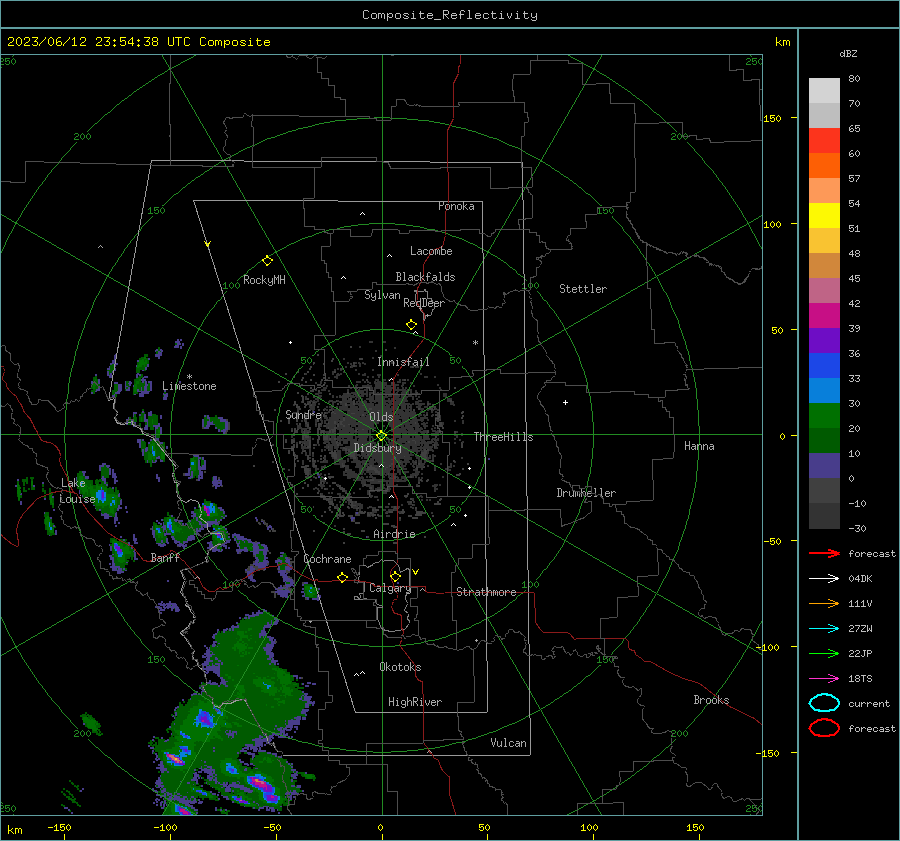This screenshot has height=841, width=900.
Task: Click the magenta 18TS arrow icon
Action: [x=824, y=679]
